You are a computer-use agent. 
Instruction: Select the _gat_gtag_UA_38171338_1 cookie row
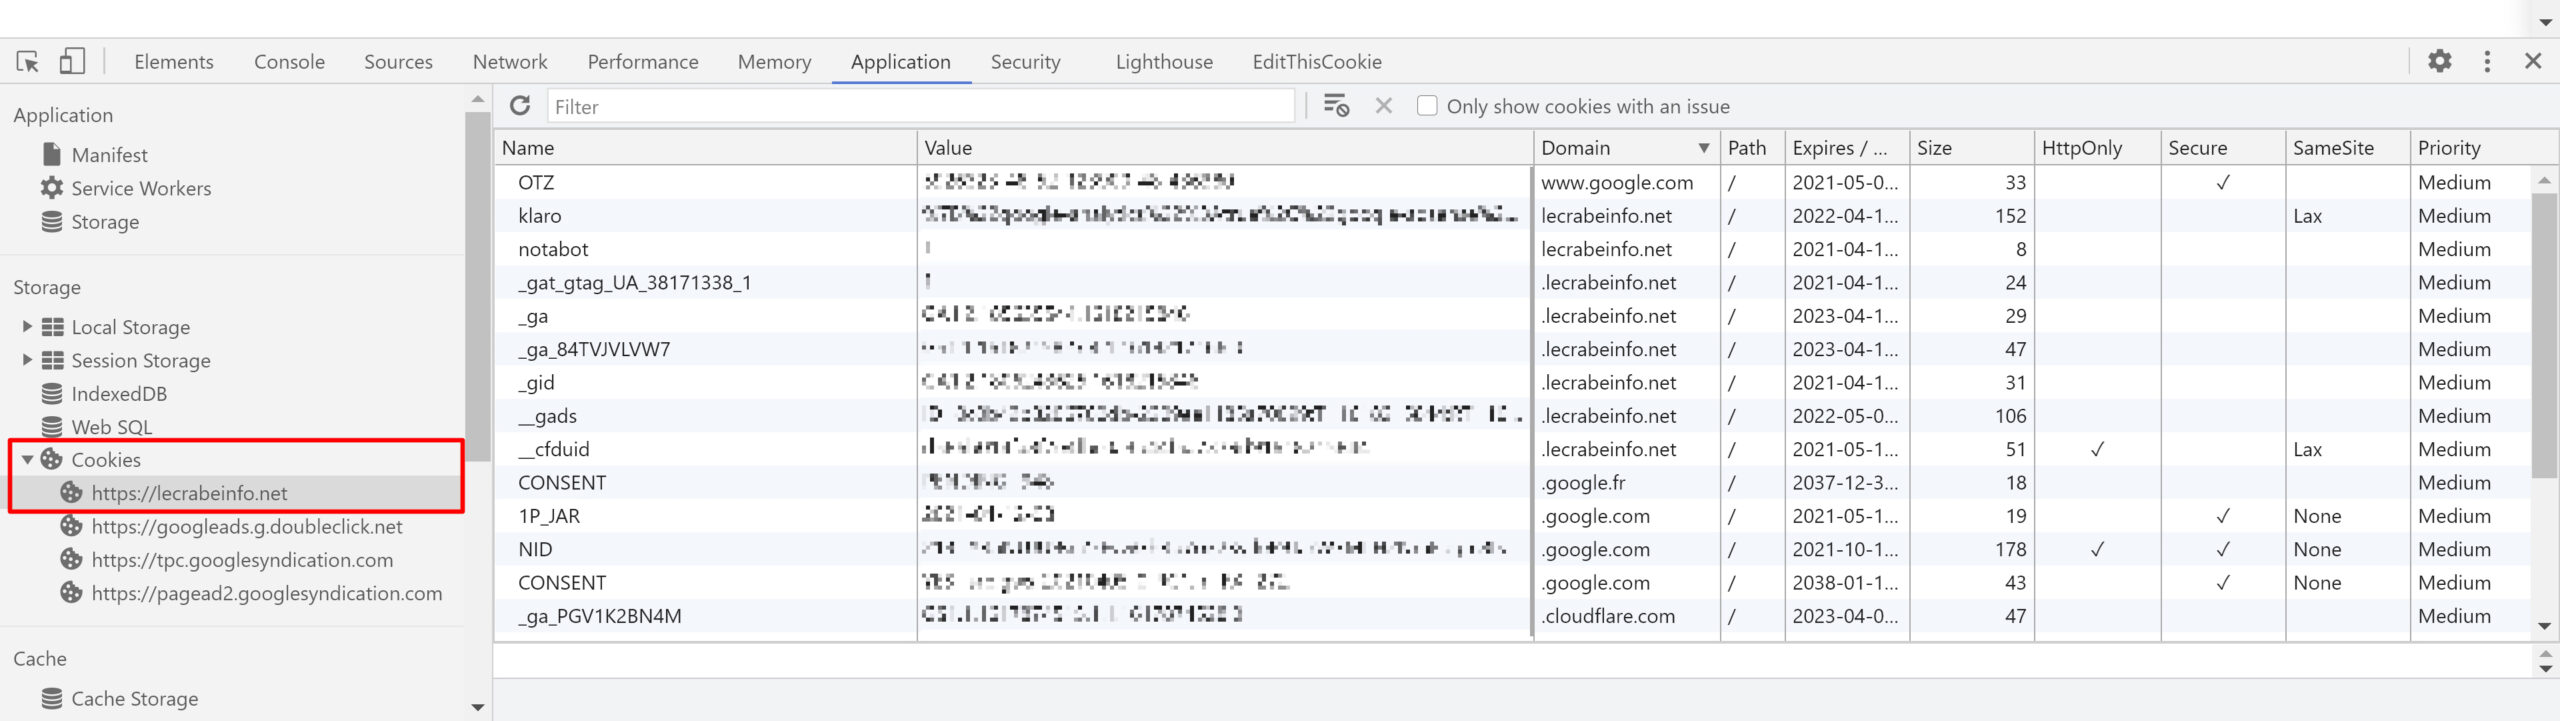(x=1512, y=282)
